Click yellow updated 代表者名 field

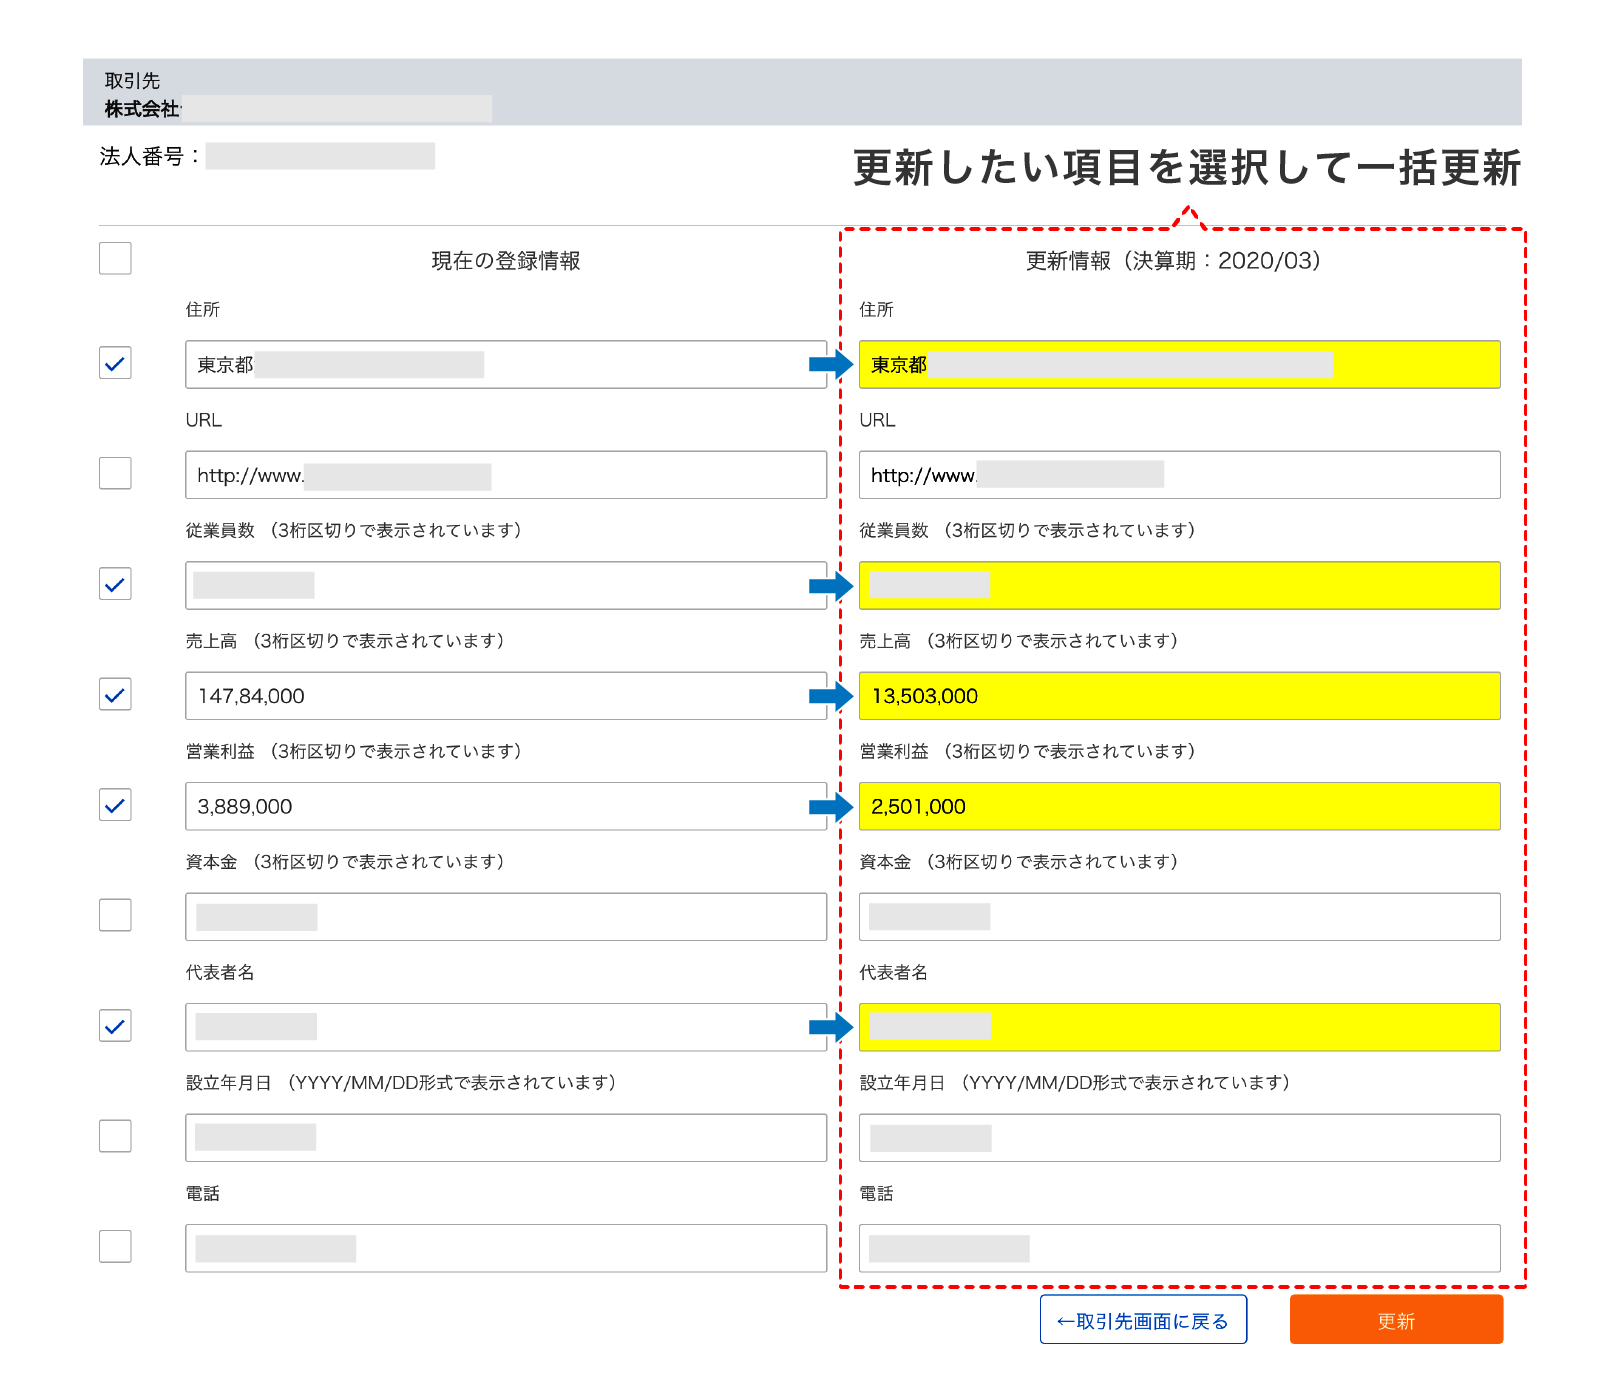point(1180,1027)
